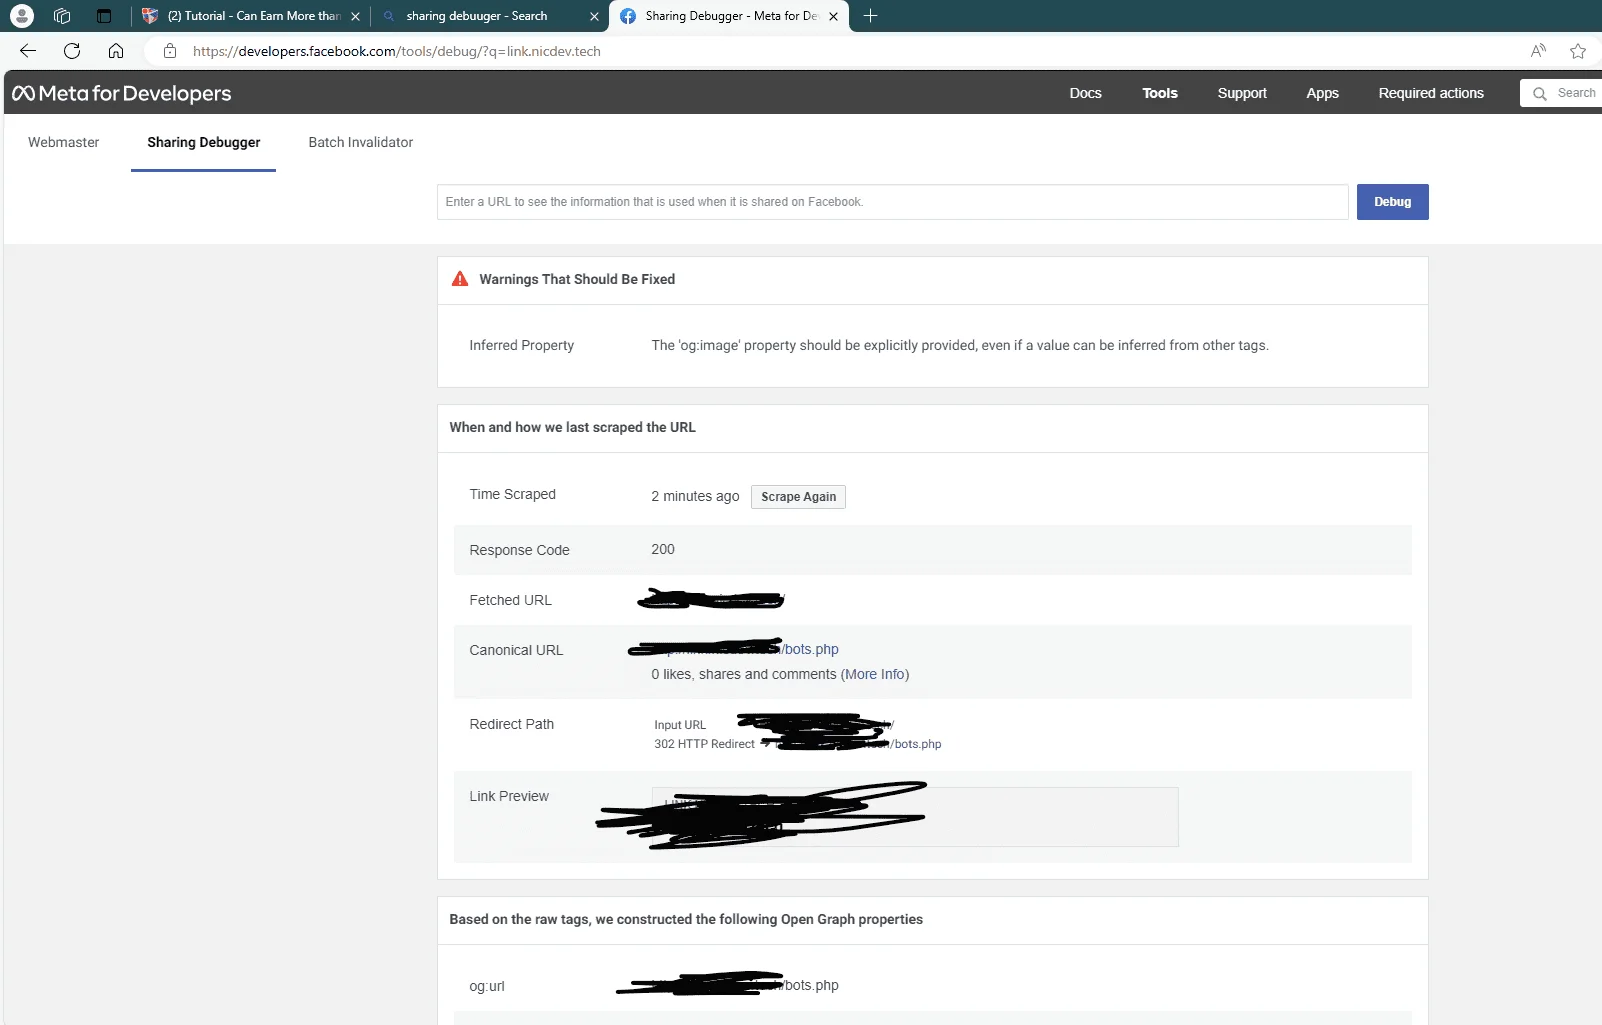Select the 'Redirect Path' label
The width and height of the screenshot is (1602, 1025).
[511, 724]
